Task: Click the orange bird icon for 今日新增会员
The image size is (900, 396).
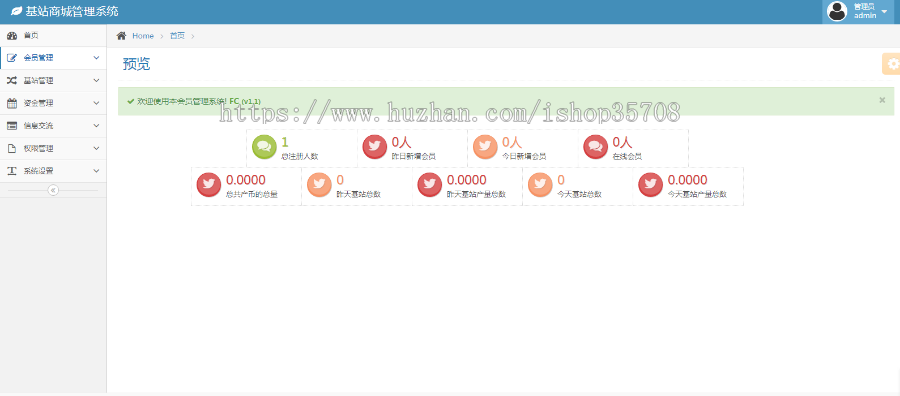Action: pyautogui.click(x=485, y=147)
